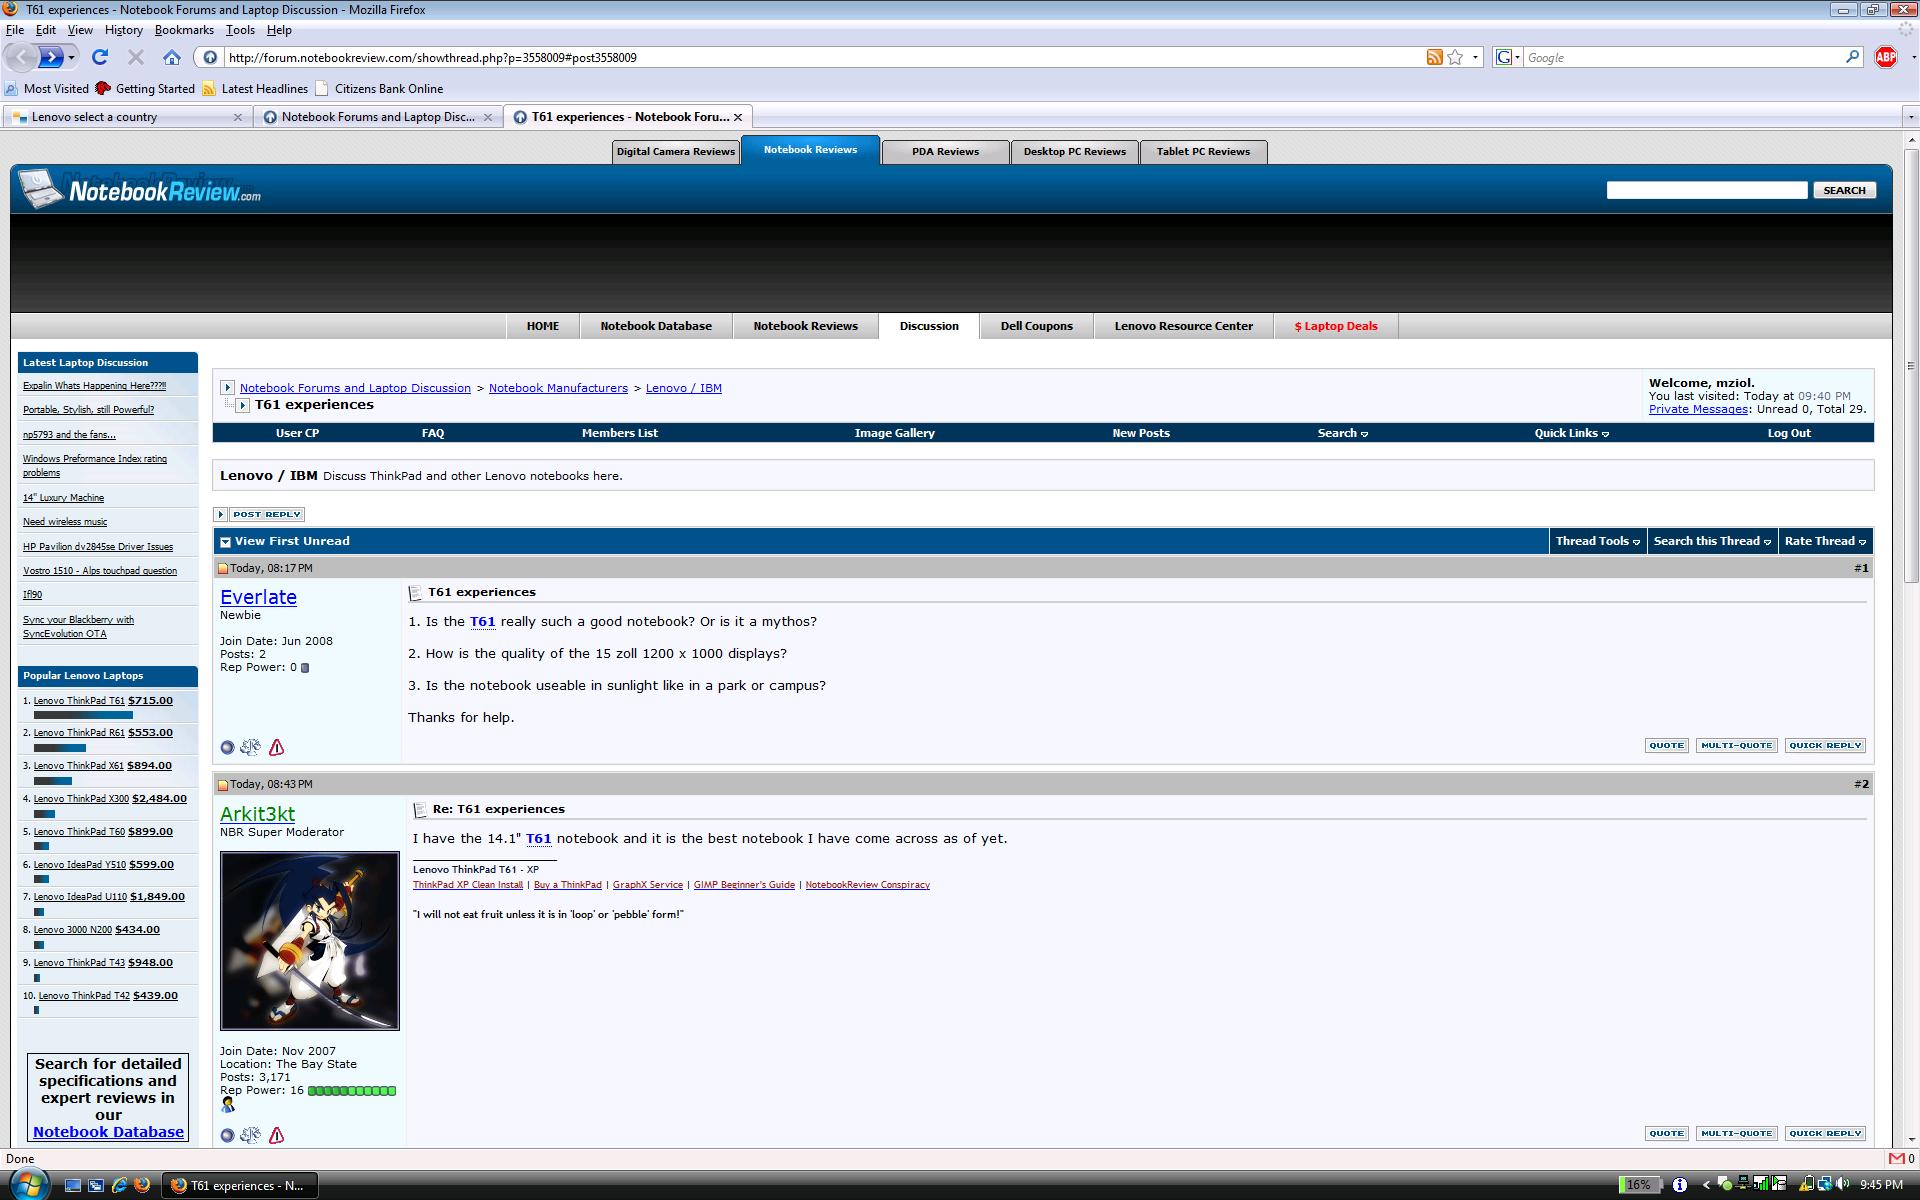1920x1200 pixels.
Task: Click the Firefox forward navigation button
Action: [51, 57]
